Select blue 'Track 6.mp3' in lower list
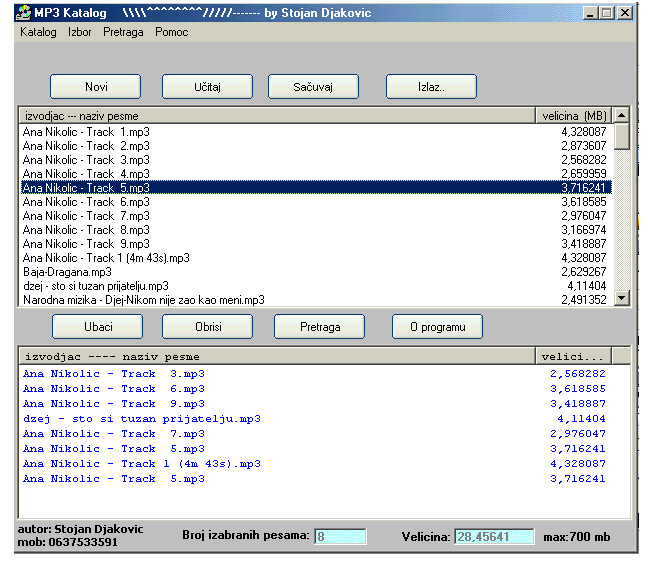 click(x=314, y=389)
